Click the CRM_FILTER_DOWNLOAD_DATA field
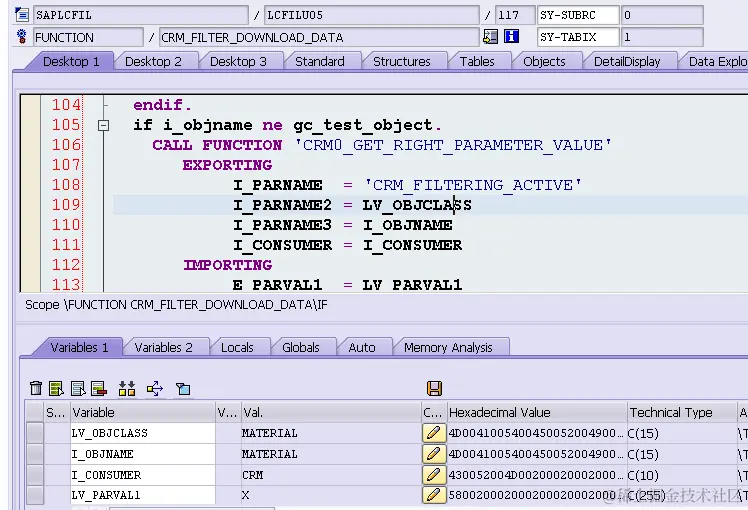748x510 pixels. pos(319,37)
